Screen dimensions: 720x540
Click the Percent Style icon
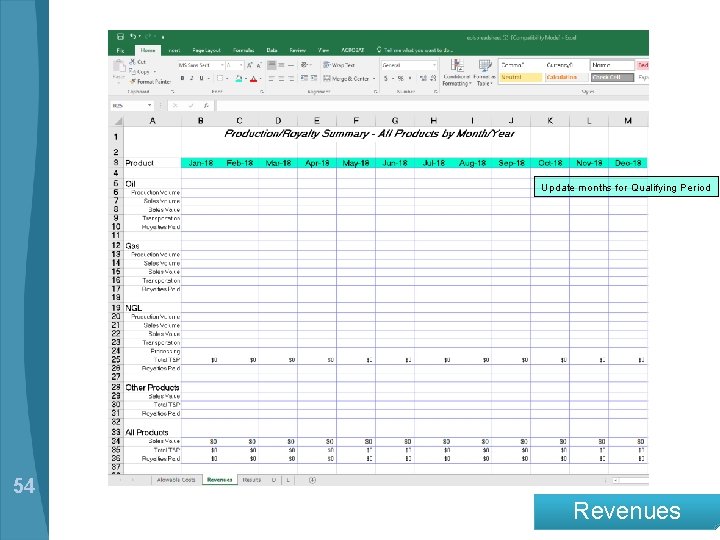pos(400,79)
